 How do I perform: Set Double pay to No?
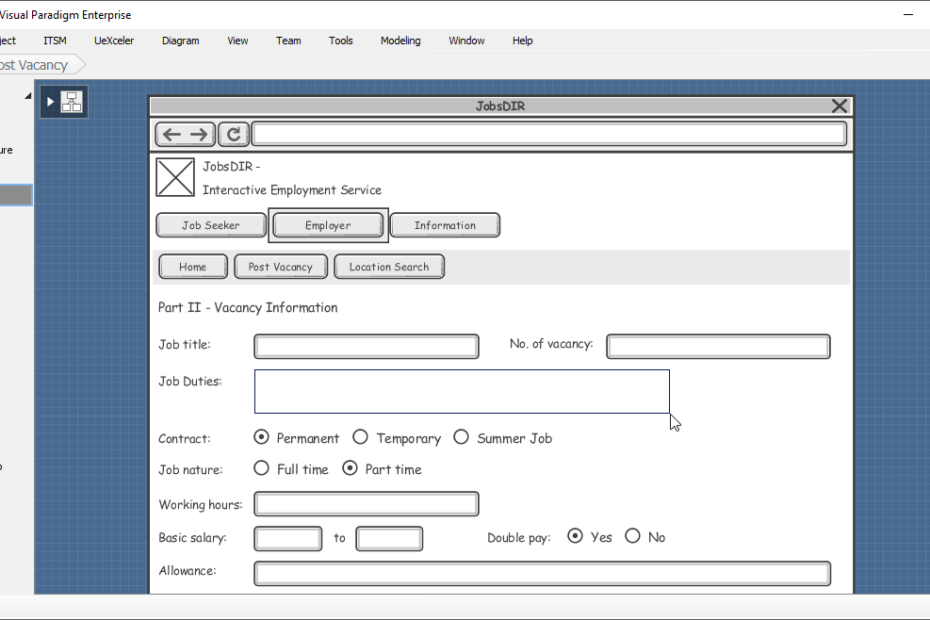pyautogui.click(x=631, y=536)
